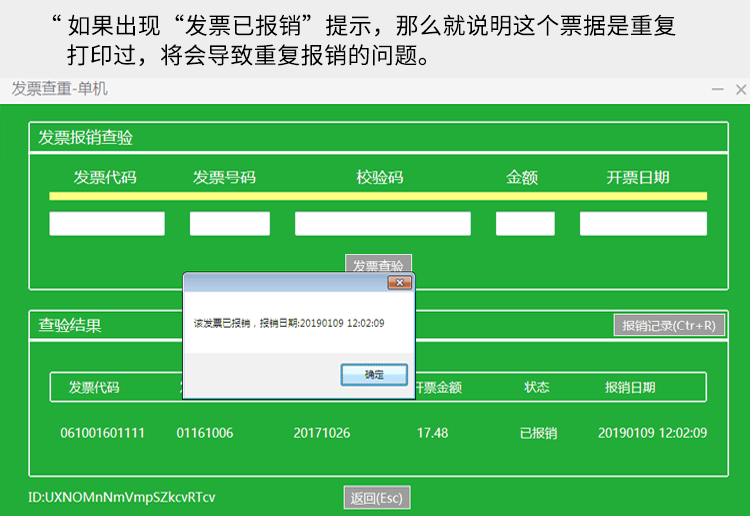
Task: Click the 发票查验 verify button
Action: pos(378,264)
